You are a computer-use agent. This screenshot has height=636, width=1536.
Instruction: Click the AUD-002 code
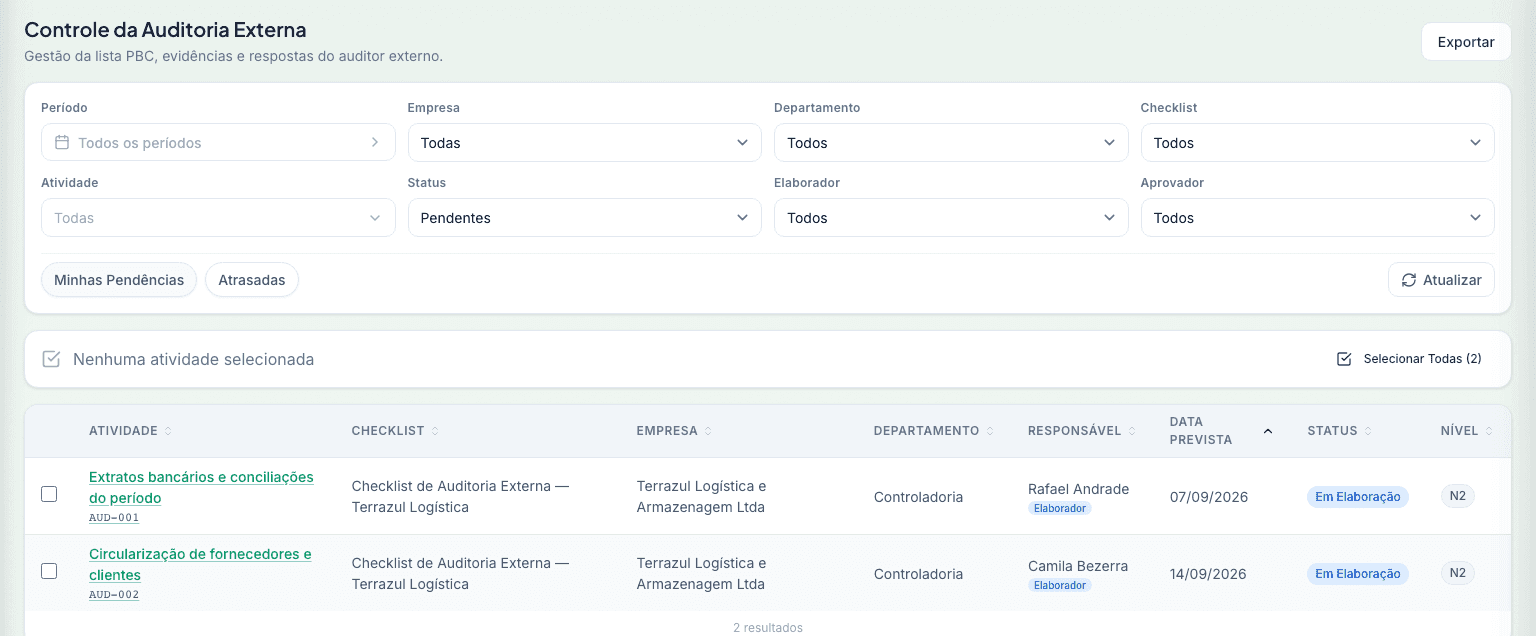click(x=114, y=595)
